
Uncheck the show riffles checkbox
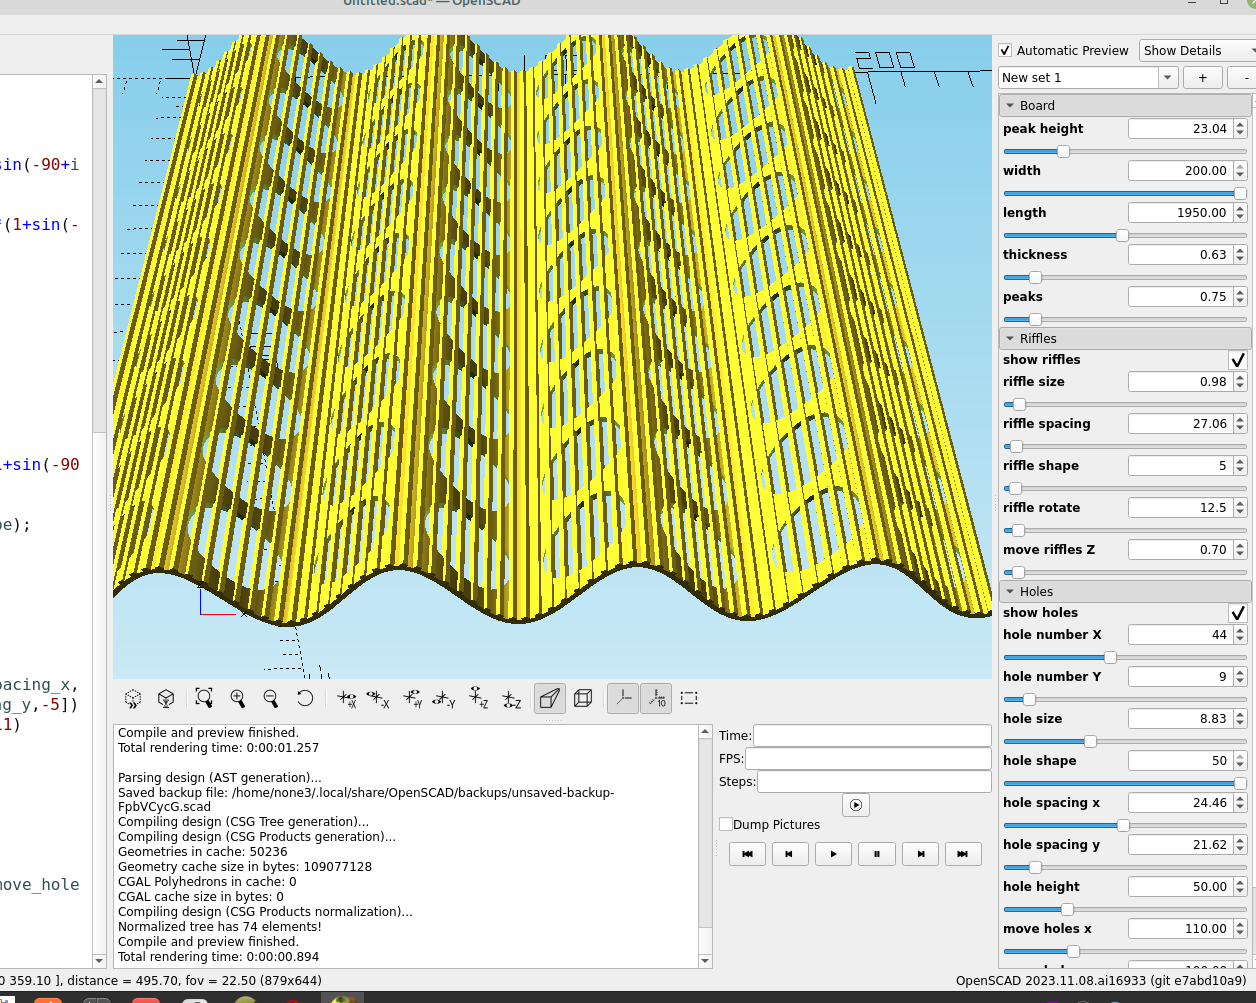click(1238, 360)
